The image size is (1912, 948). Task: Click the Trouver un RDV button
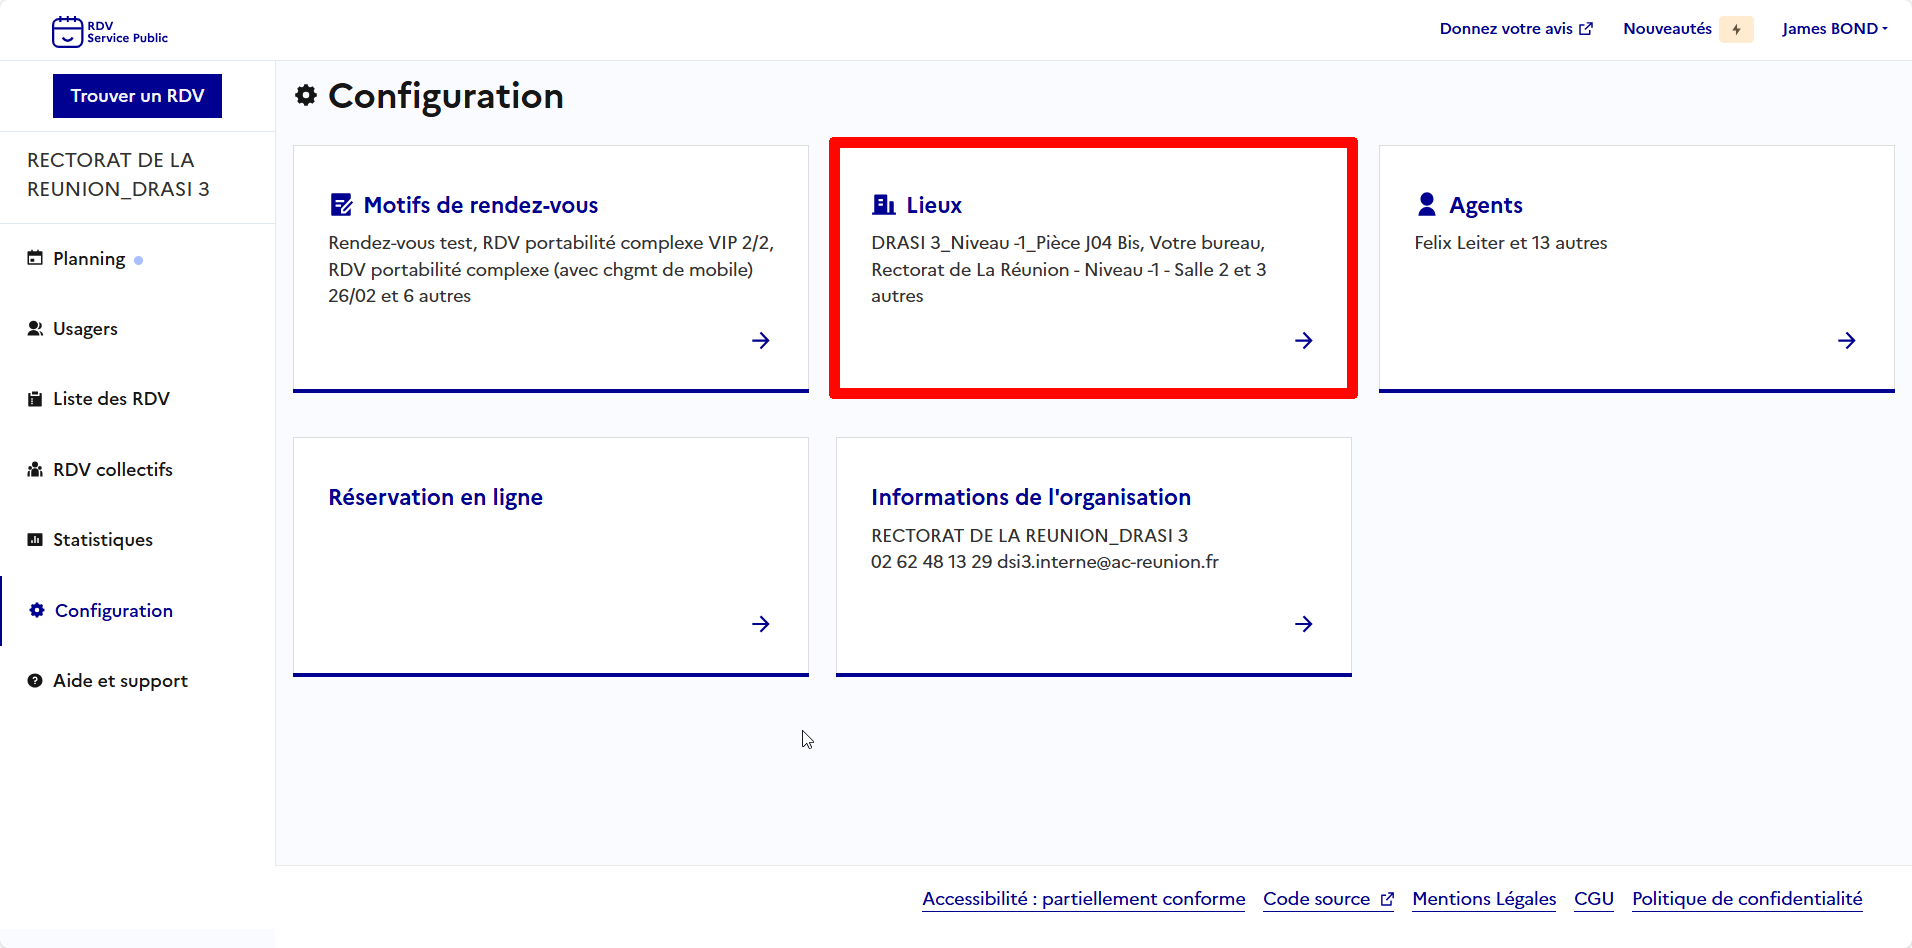click(137, 96)
